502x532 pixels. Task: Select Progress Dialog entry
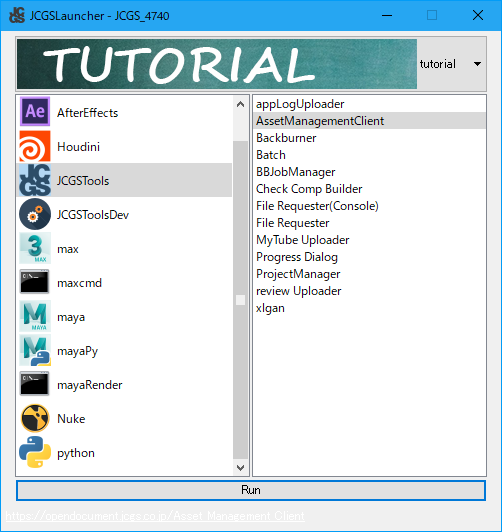click(369, 257)
